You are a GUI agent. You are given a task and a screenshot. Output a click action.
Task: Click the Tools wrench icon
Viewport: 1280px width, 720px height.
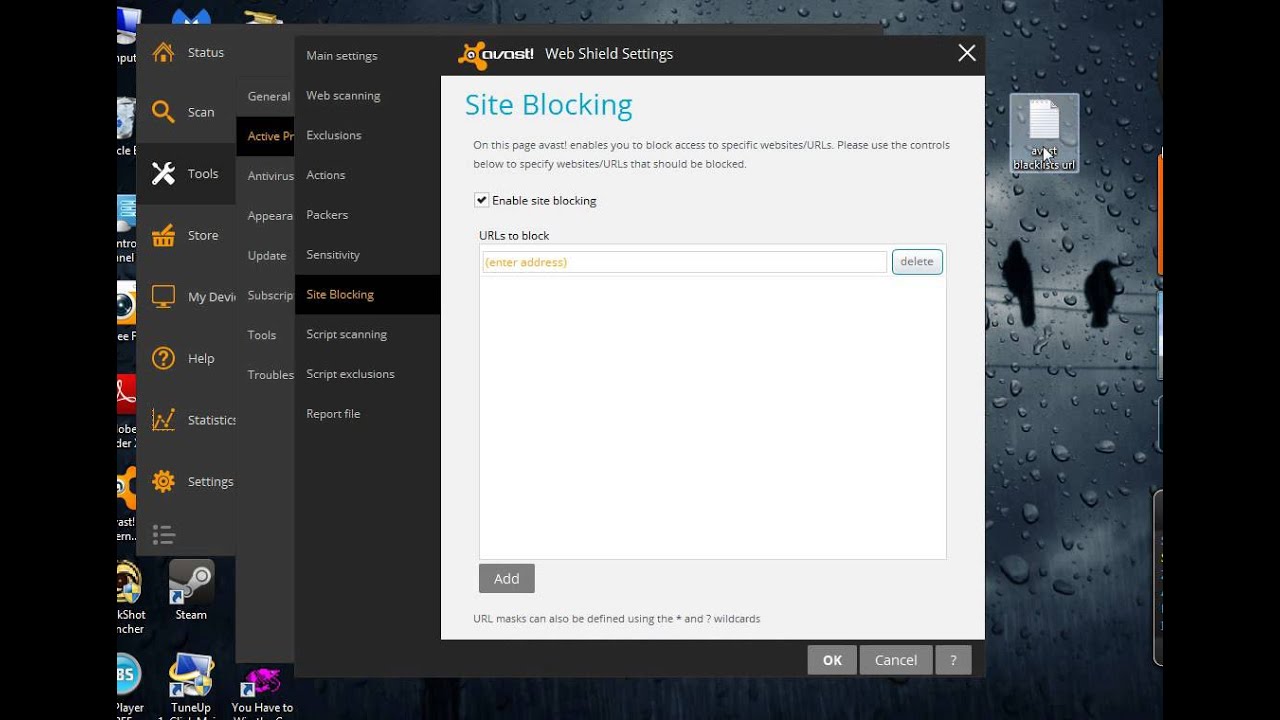tap(163, 173)
